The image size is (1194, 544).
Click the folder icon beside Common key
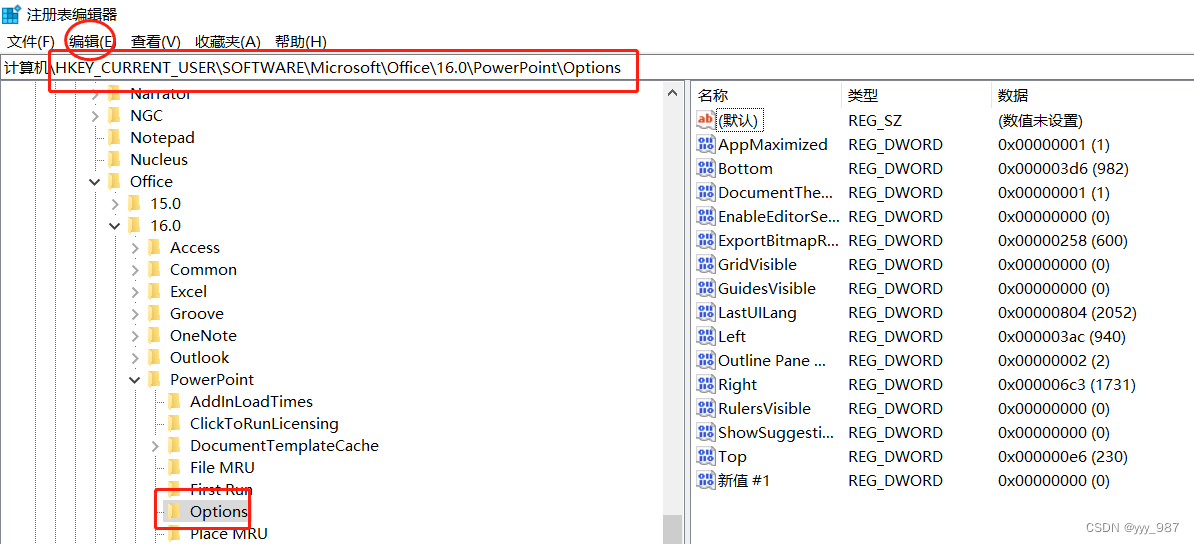[x=155, y=270]
